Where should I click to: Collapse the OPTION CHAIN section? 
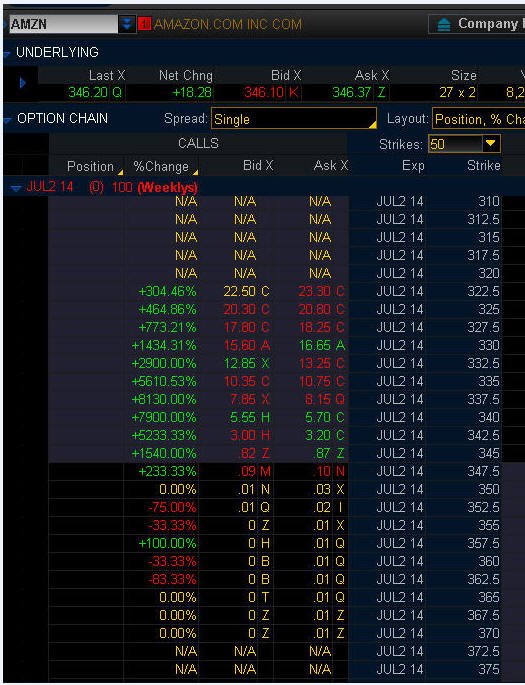7,119
